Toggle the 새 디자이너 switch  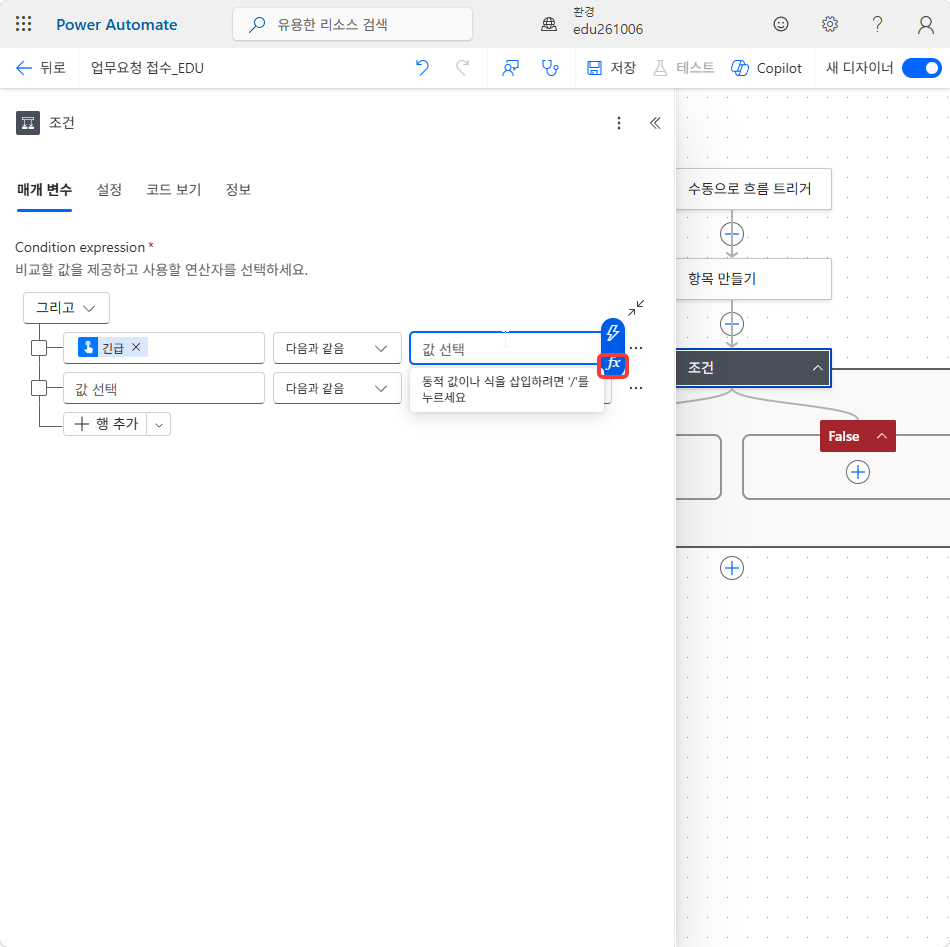pos(922,68)
